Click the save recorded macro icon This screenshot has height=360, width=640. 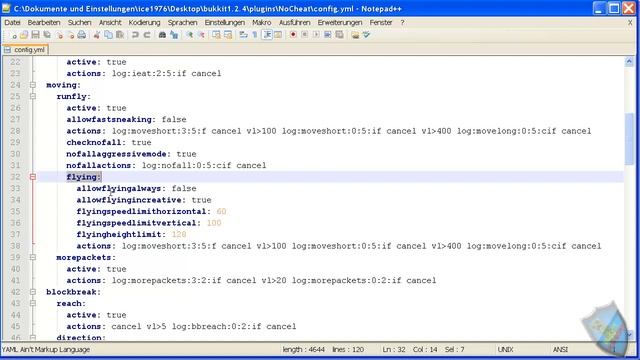click(339, 35)
